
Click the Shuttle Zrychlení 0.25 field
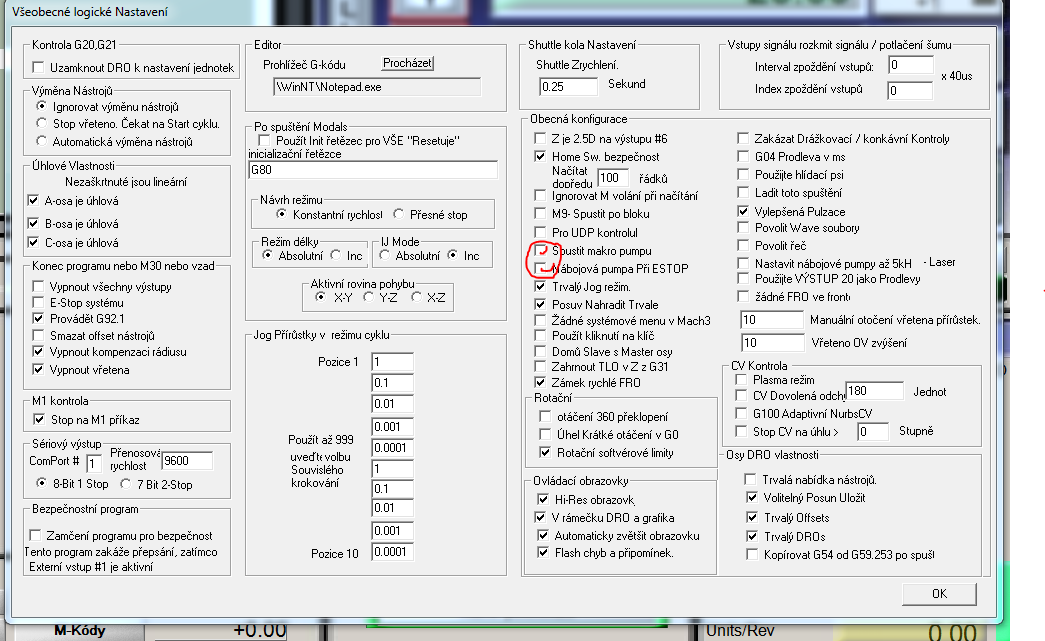568,86
